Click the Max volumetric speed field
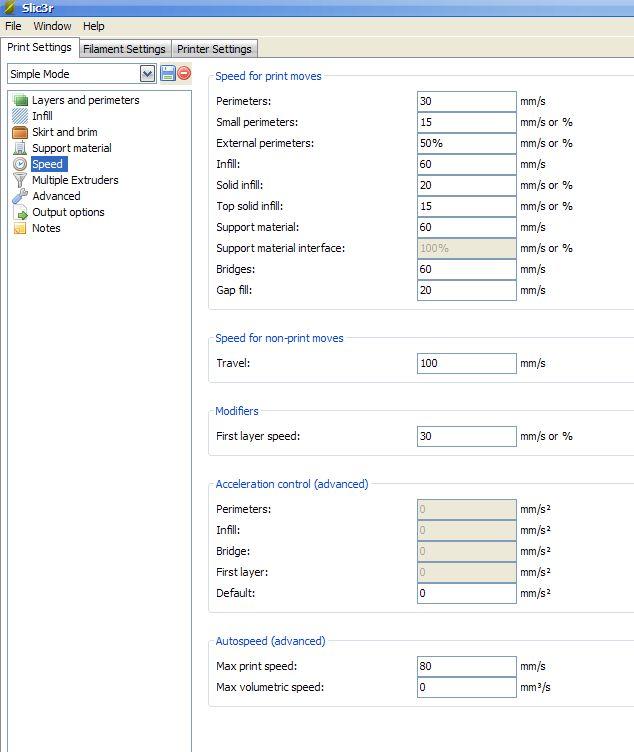This screenshot has height=752, width=634. [467, 687]
